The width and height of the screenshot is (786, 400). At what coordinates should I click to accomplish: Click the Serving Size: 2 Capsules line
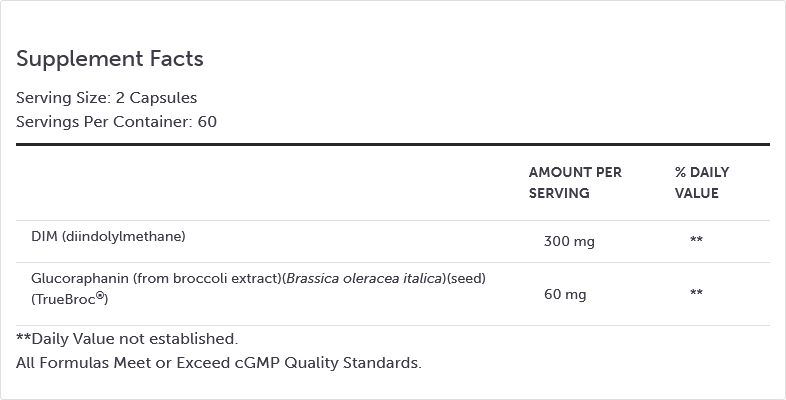tap(107, 98)
